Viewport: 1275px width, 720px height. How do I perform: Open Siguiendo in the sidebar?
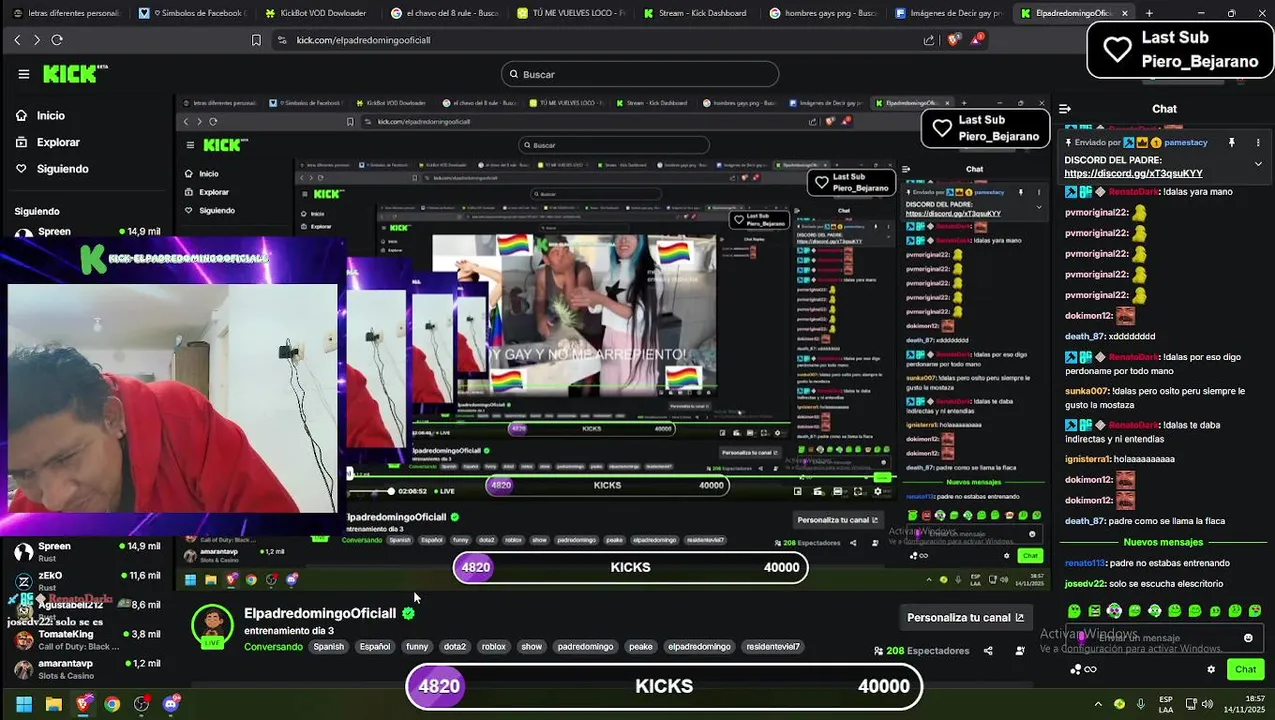(x=52, y=169)
